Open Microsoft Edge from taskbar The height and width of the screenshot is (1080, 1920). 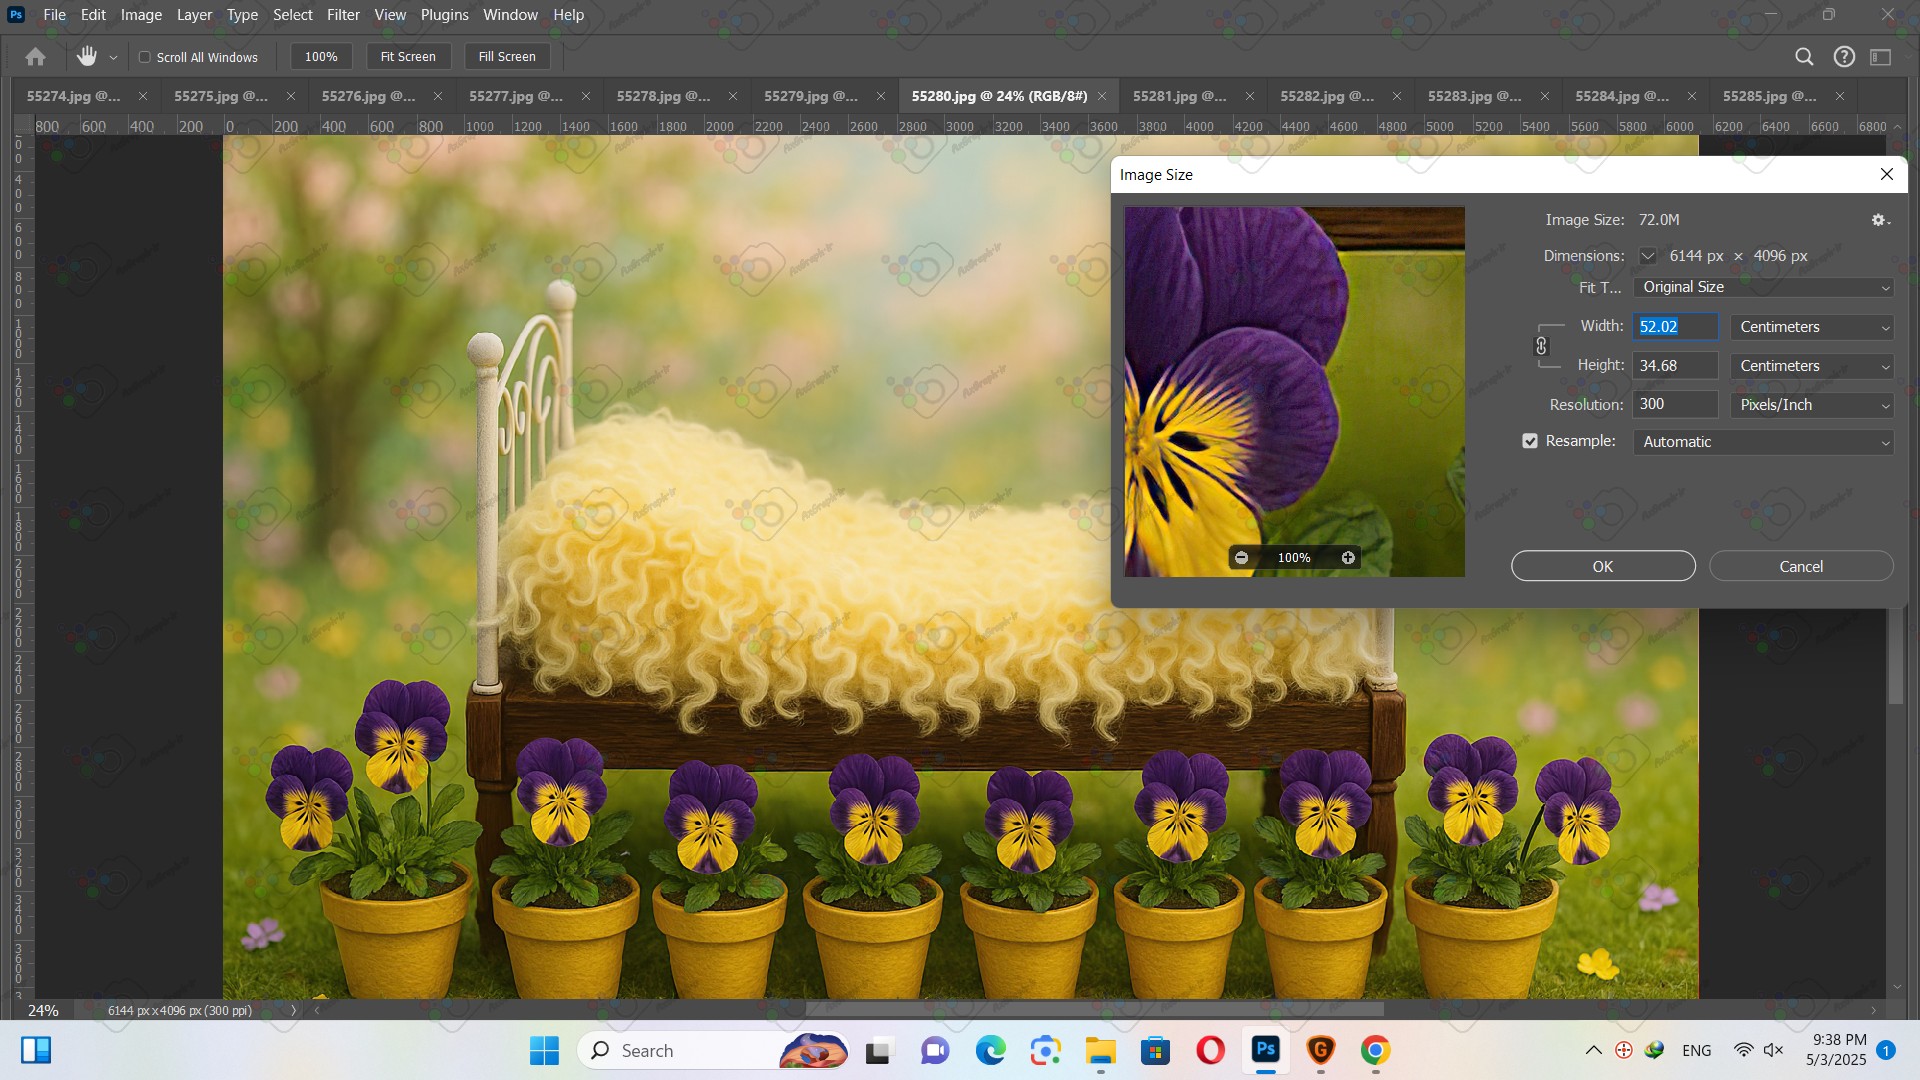coord(990,1050)
